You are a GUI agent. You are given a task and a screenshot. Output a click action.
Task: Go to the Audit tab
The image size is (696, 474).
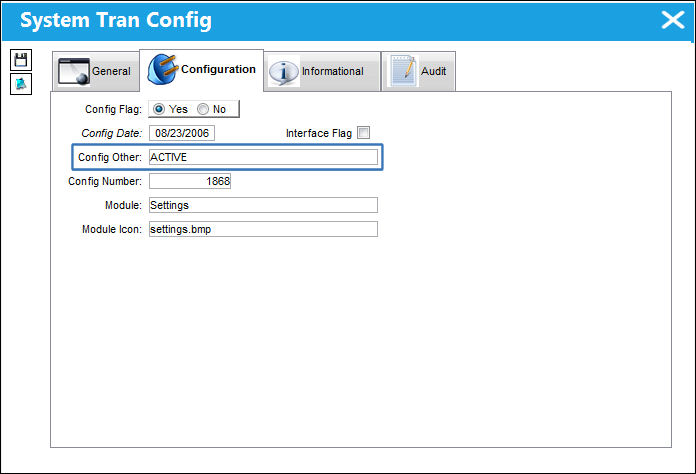click(419, 71)
